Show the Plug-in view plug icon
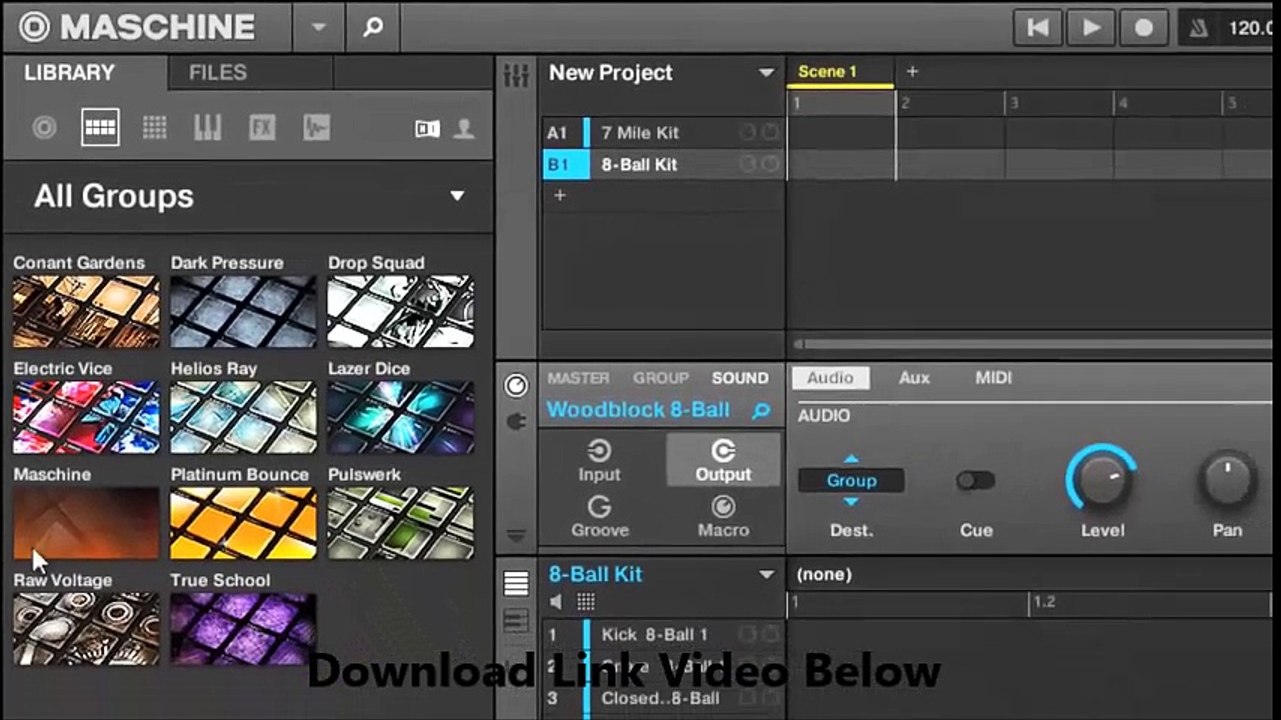1281x720 pixels. tap(516, 422)
